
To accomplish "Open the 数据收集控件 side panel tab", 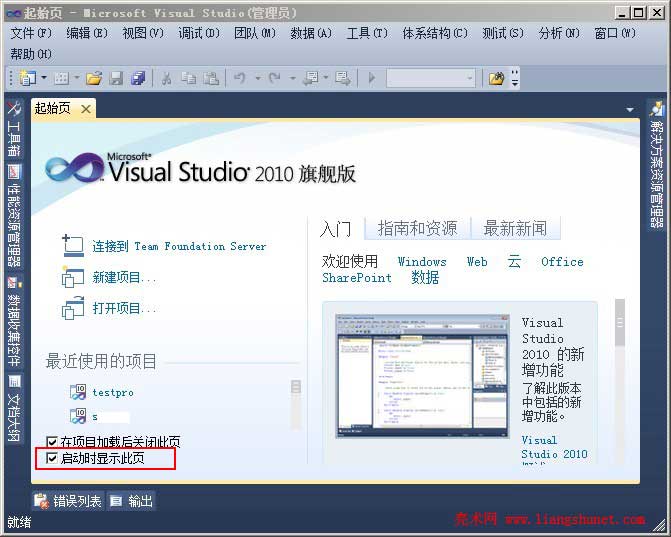I will pos(14,322).
